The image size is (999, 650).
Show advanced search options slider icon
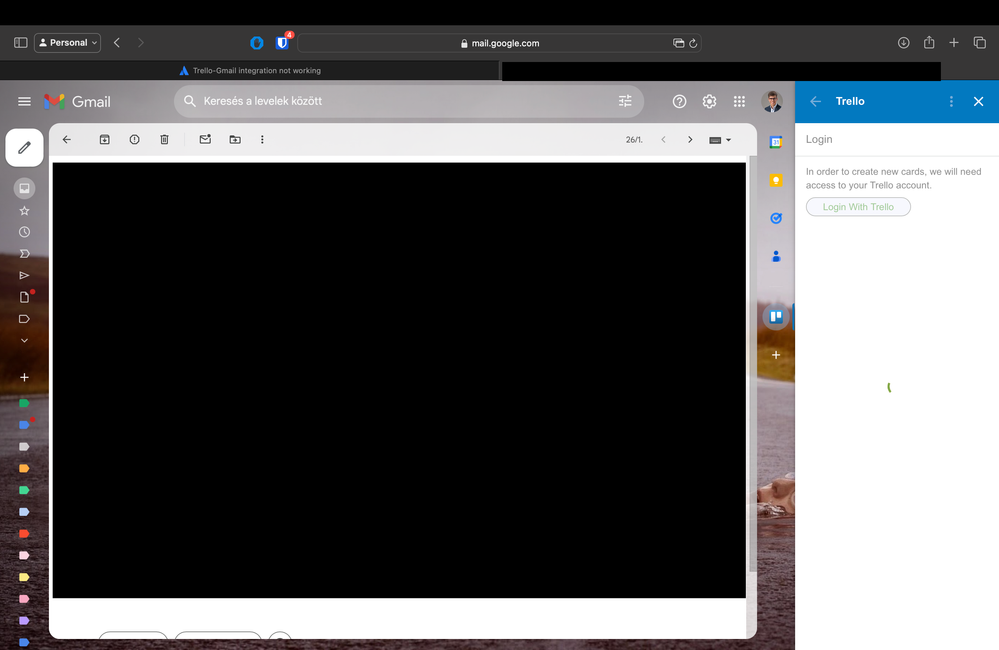coord(625,101)
